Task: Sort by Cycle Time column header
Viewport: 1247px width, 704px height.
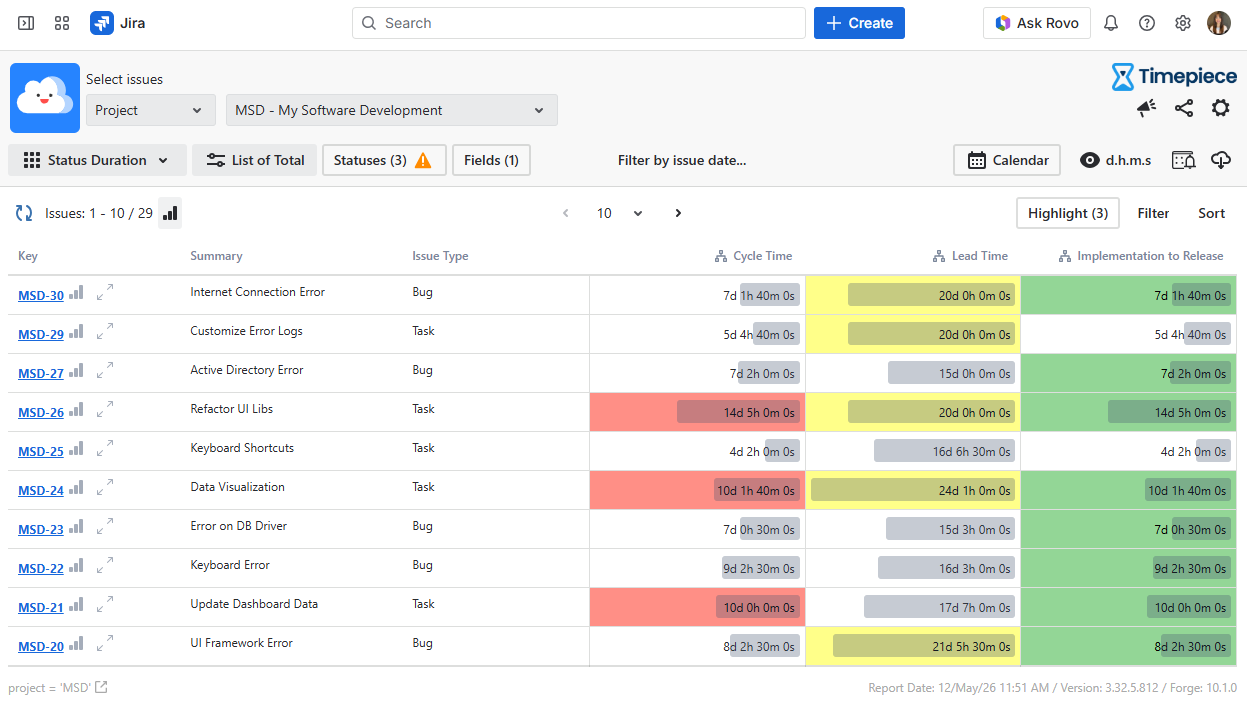Action: point(753,256)
